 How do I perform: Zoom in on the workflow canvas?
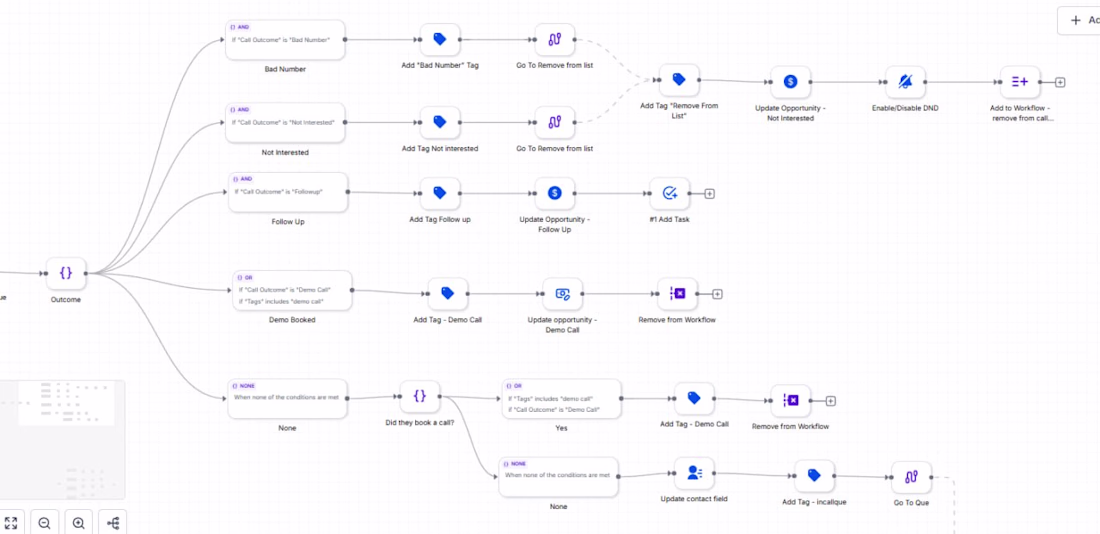point(79,523)
